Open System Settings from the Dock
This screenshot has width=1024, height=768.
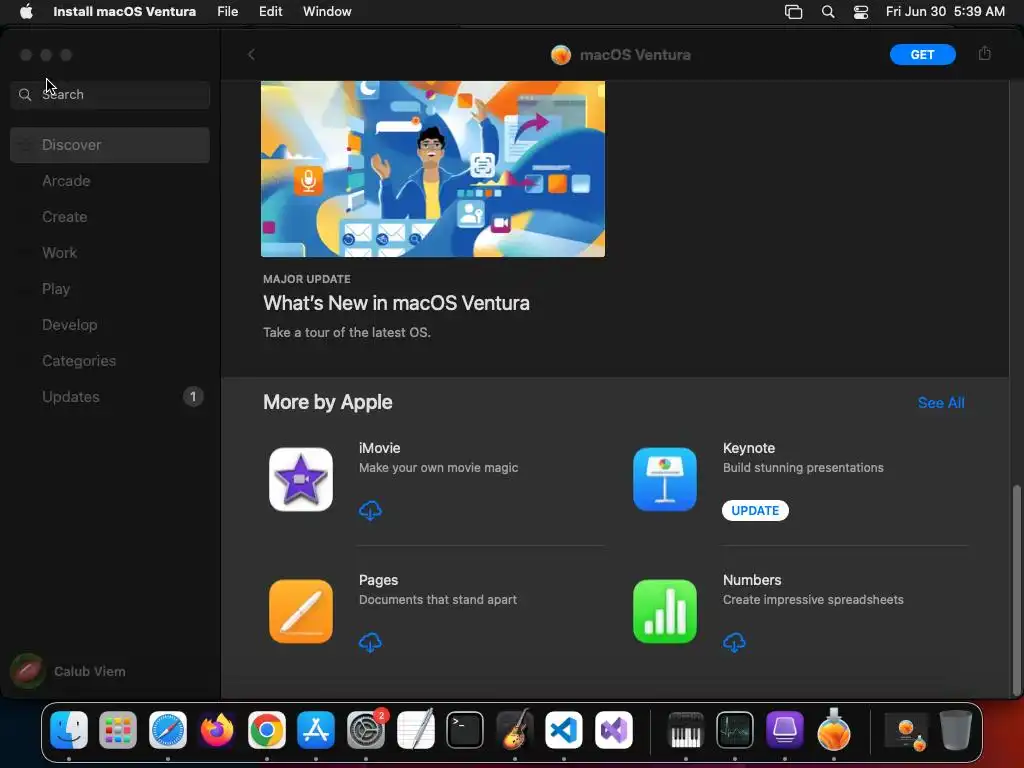coord(366,729)
